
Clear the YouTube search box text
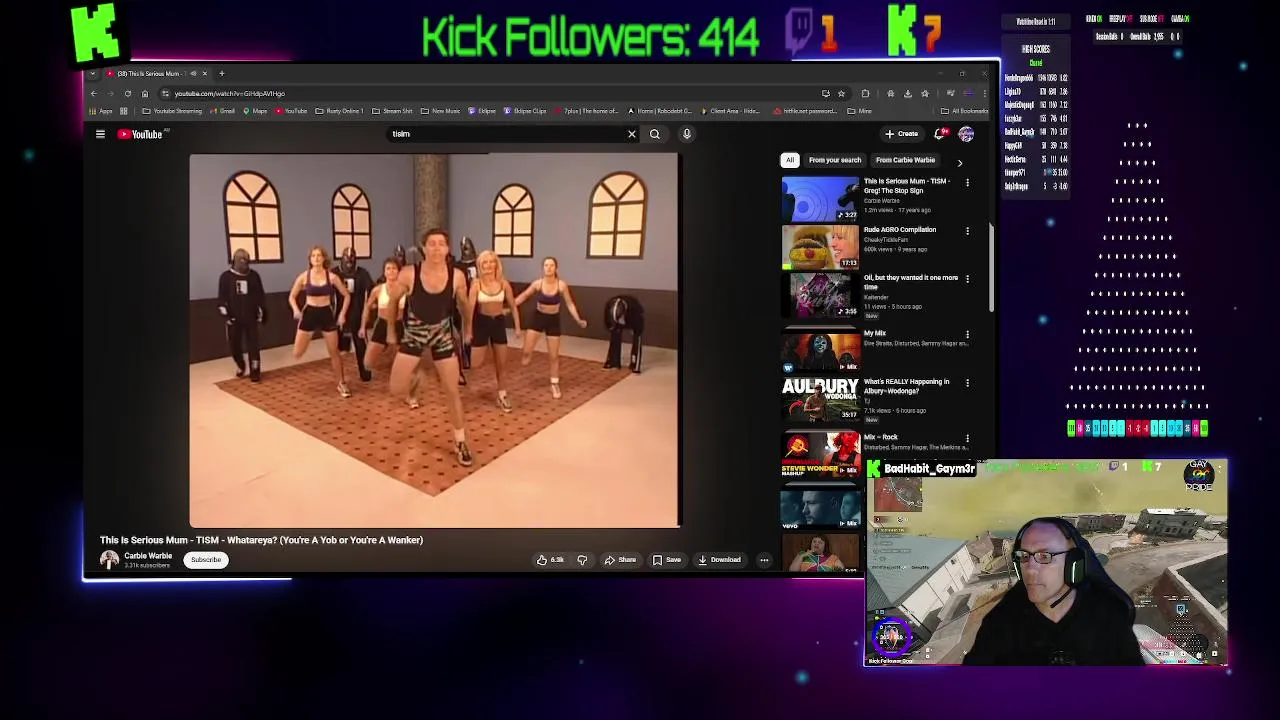631,134
